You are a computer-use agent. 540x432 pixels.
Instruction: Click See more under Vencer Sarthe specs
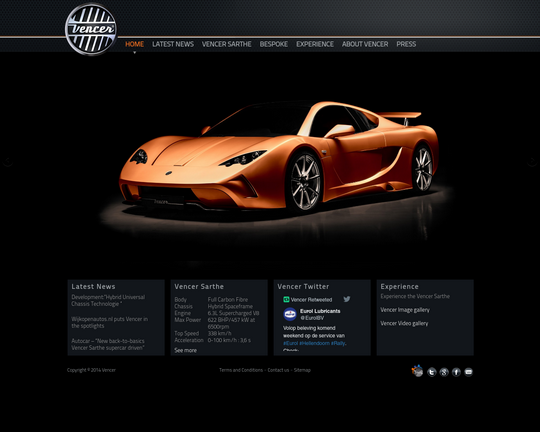(185, 350)
